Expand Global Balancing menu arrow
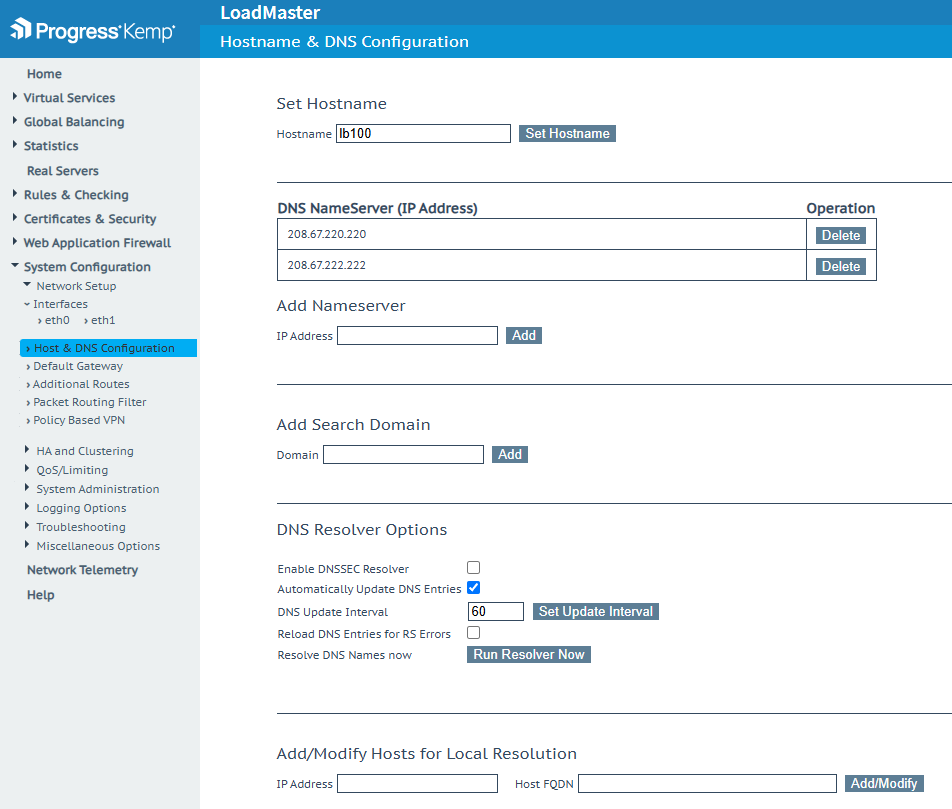Image resolution: width=952 pixels, height=809 pixels. (x=15, y=121)
